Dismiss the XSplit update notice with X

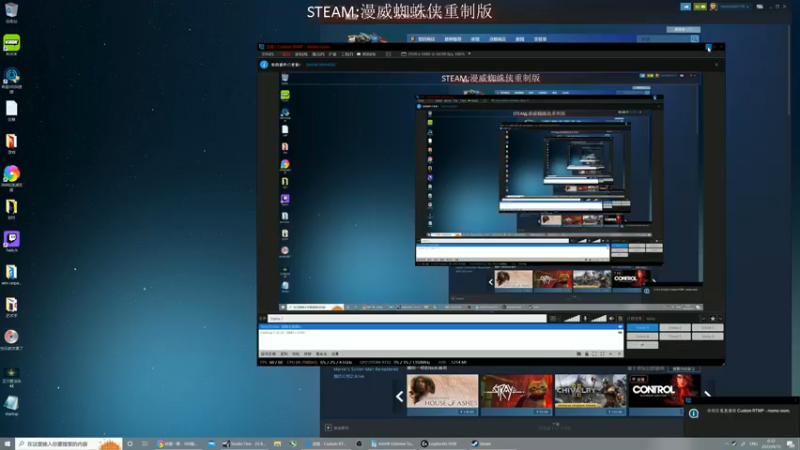[716, 65]
